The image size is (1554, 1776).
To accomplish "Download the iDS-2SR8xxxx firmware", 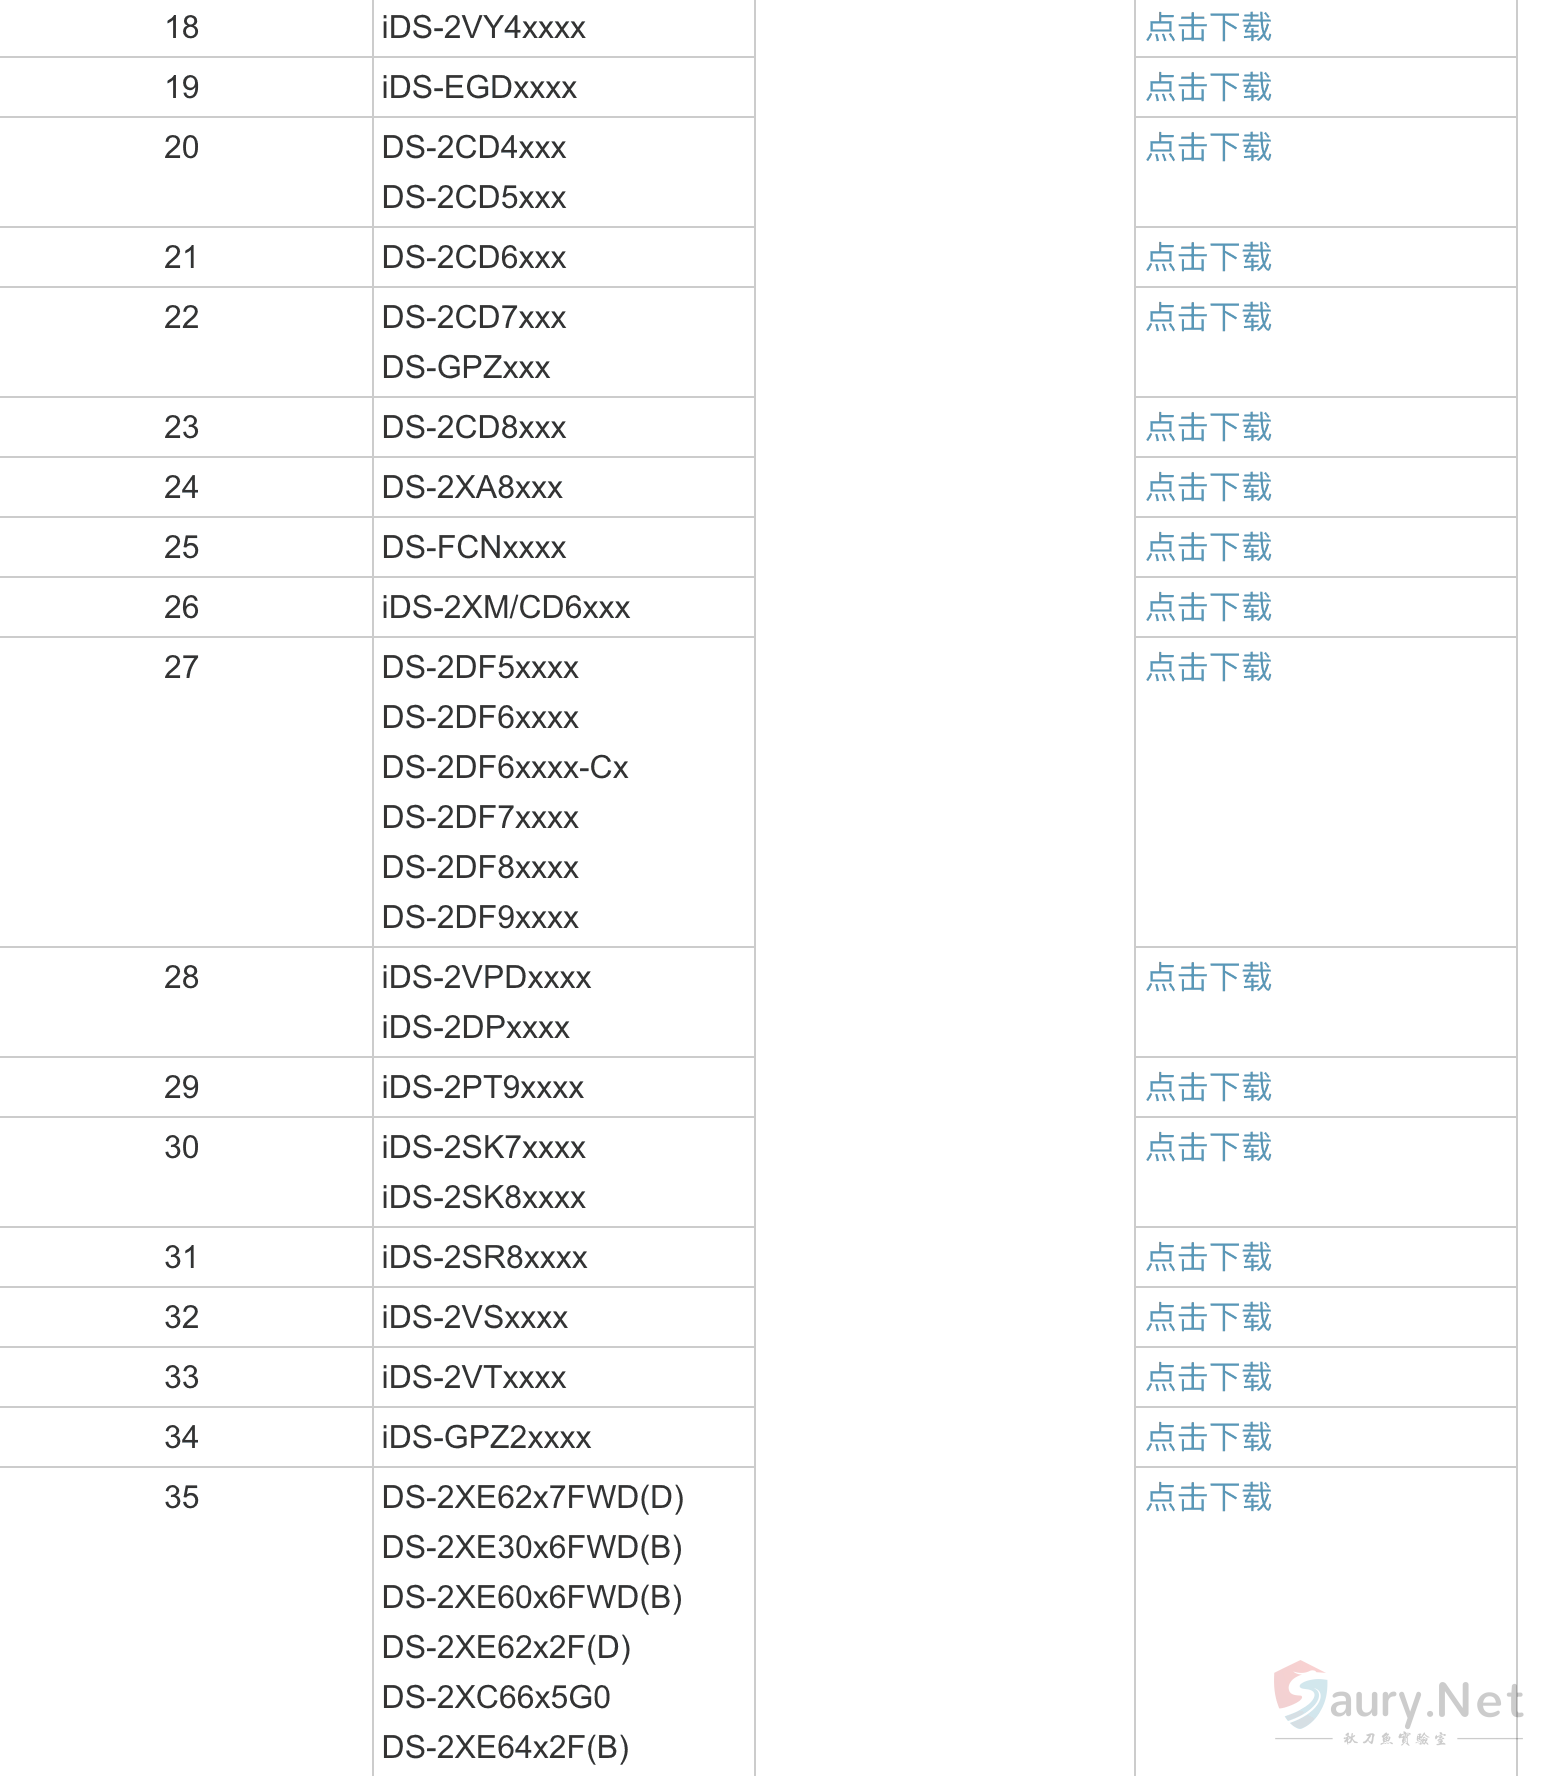I will (1208, 1258).
